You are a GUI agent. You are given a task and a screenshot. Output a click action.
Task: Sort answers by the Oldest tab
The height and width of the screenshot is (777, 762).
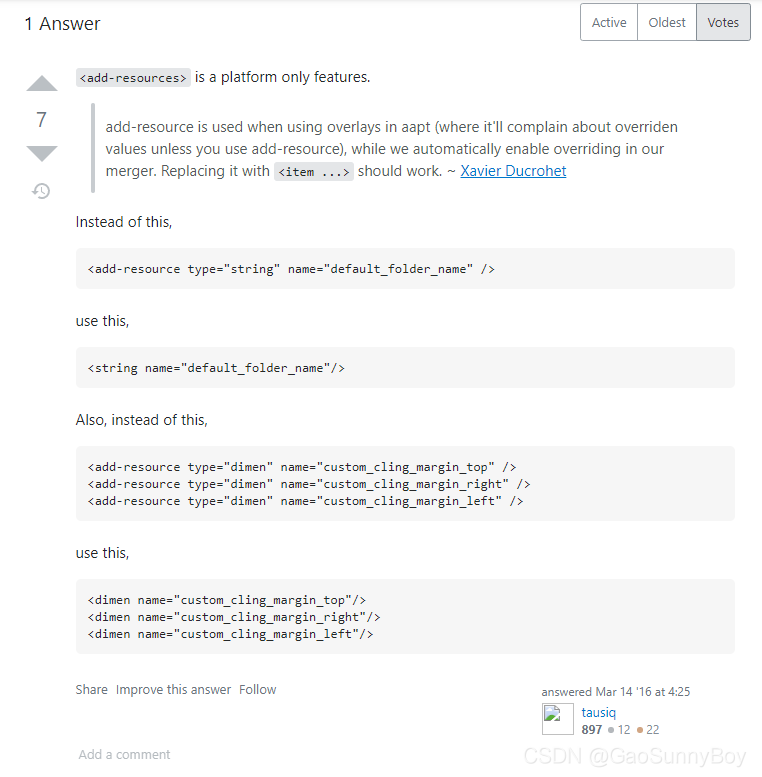point(667,22)
